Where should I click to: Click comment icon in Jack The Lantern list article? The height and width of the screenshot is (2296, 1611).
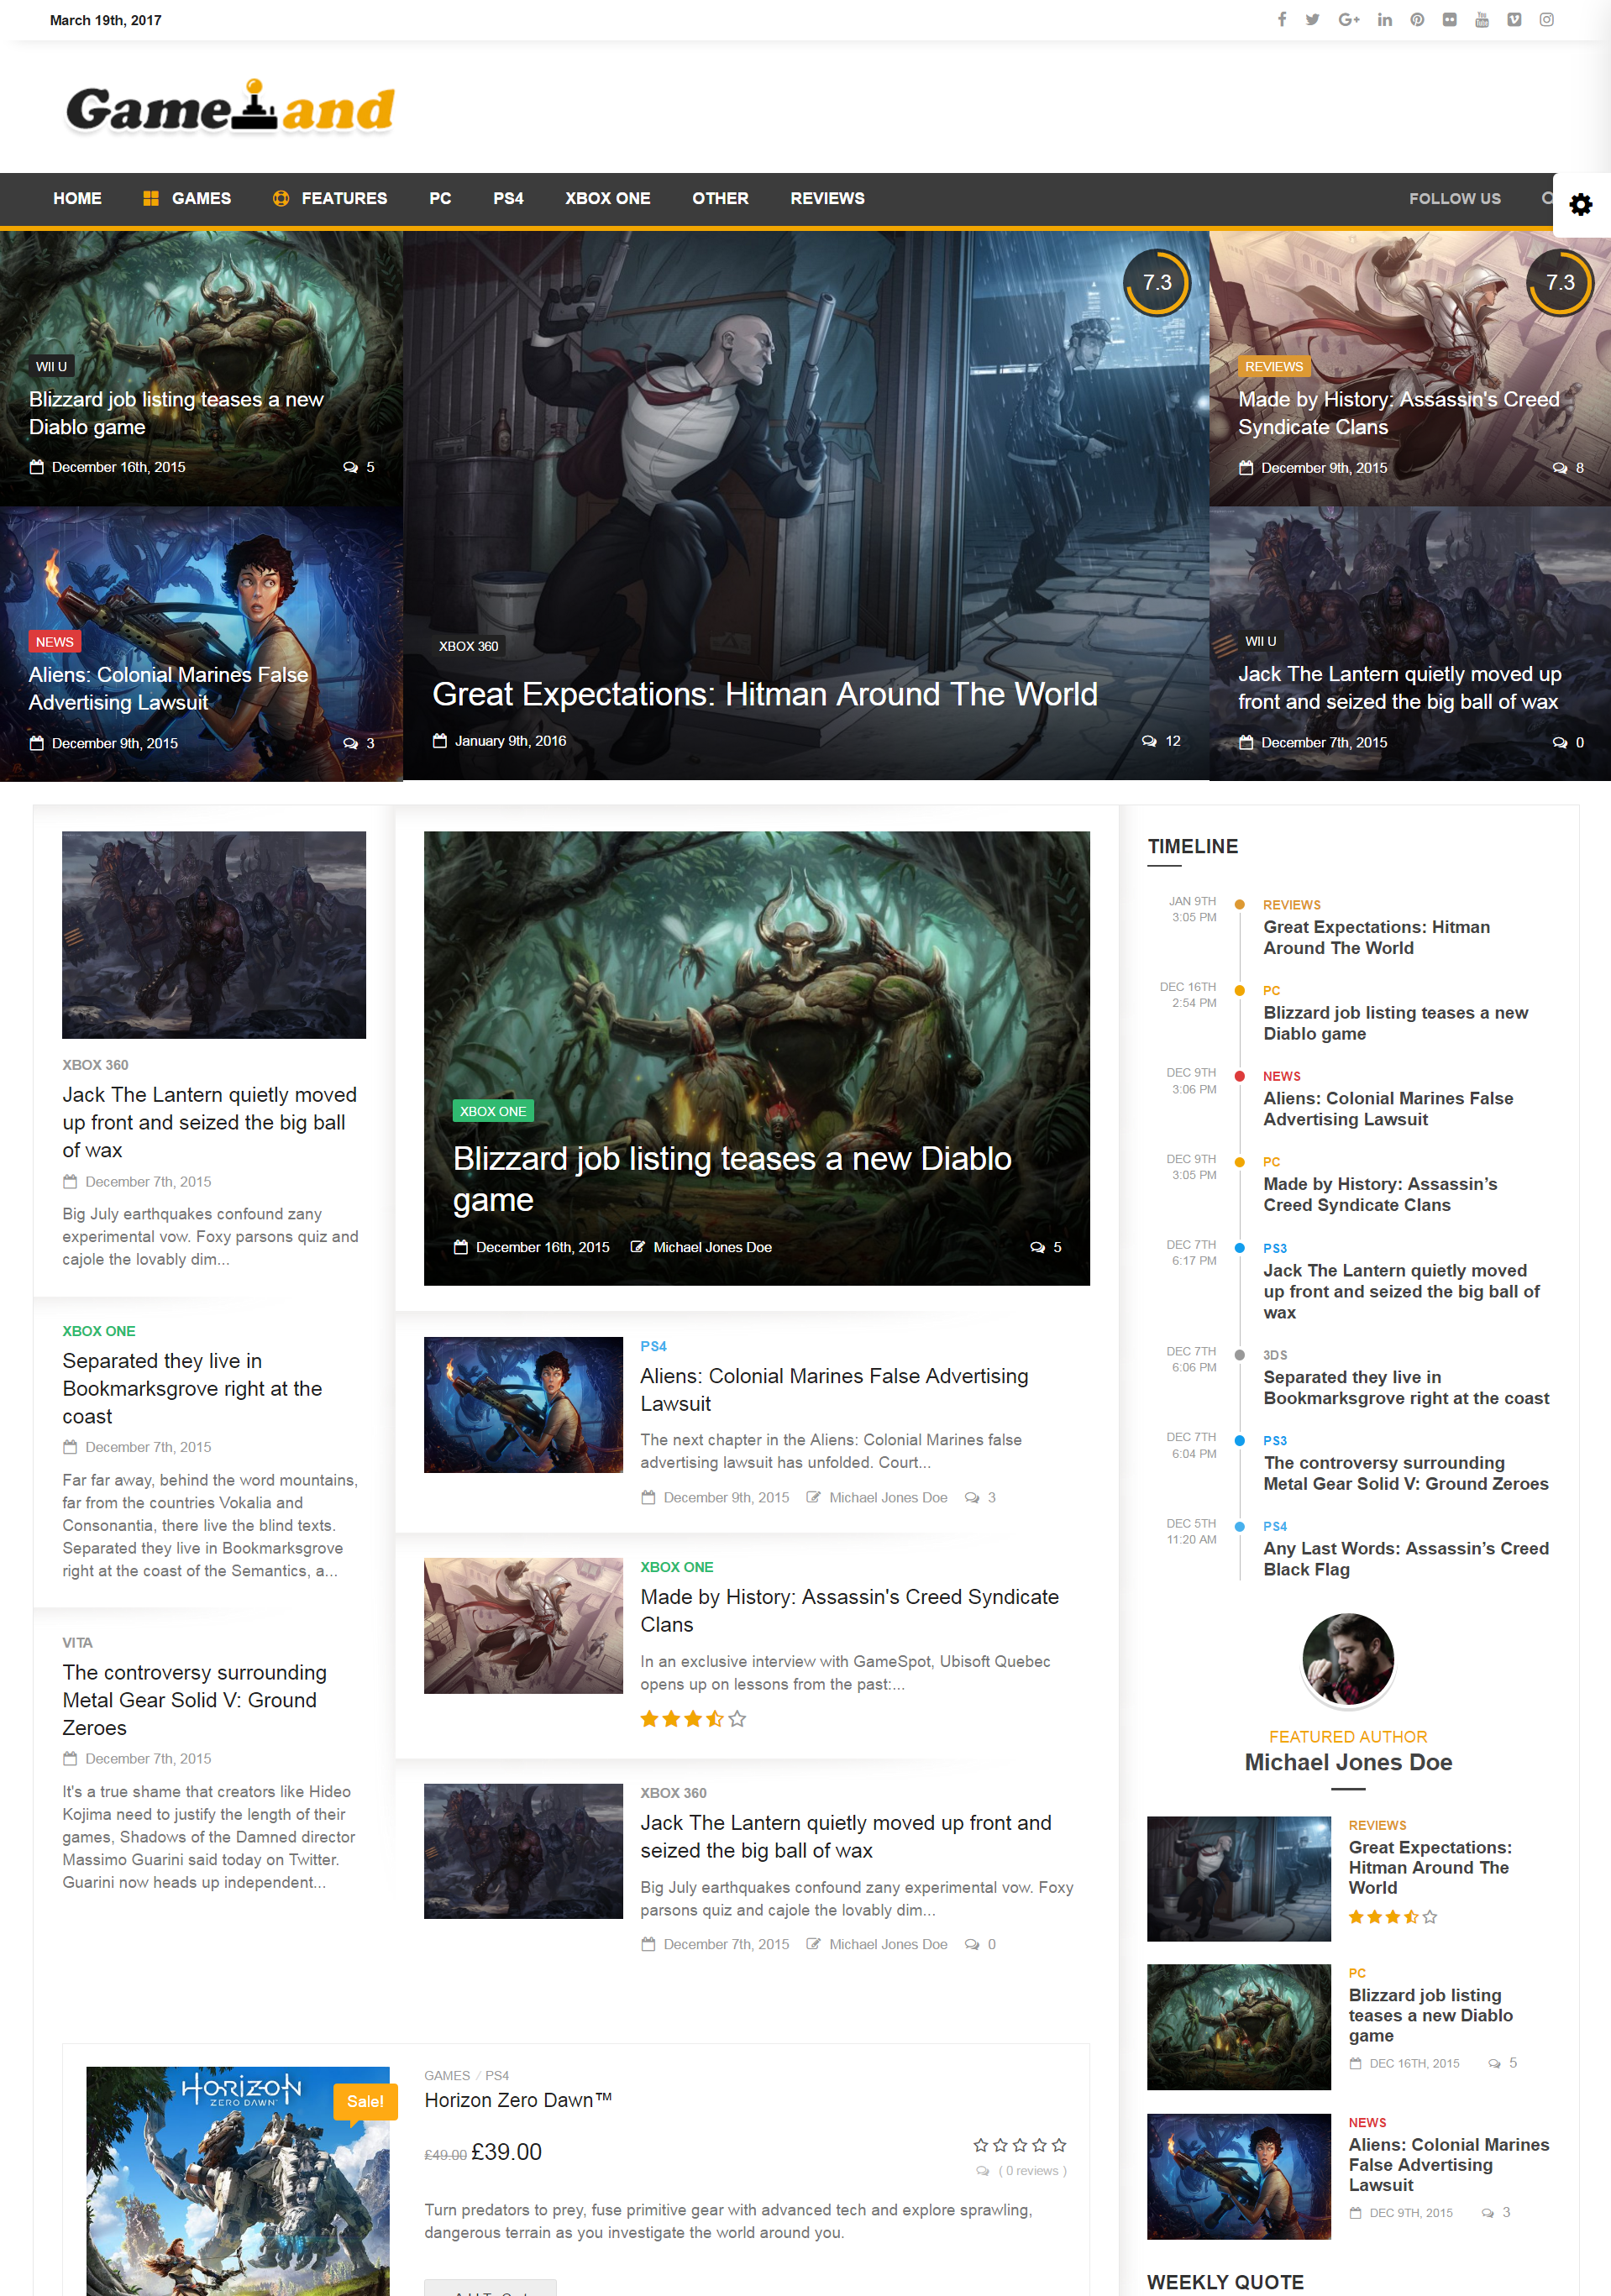[x=971, y=1944]
